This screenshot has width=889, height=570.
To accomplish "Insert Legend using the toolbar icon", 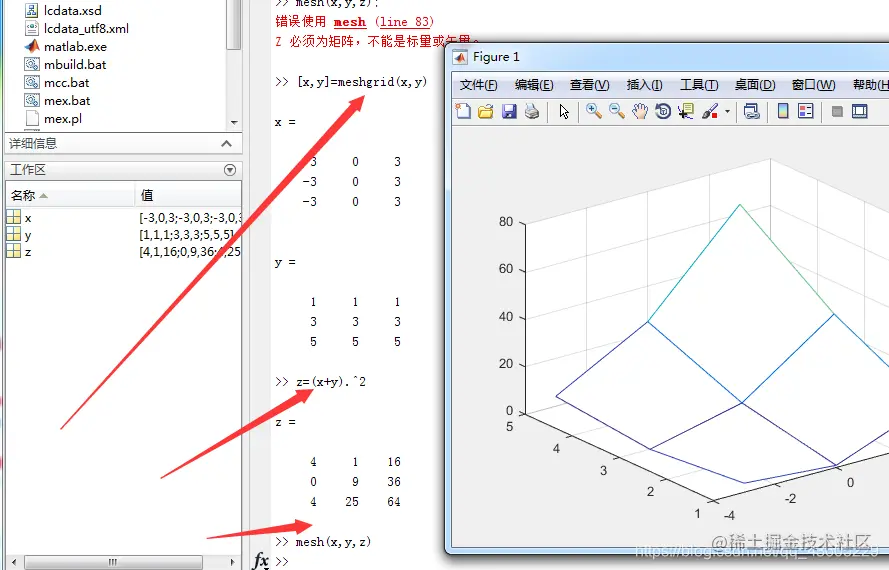I will point(806,111).
